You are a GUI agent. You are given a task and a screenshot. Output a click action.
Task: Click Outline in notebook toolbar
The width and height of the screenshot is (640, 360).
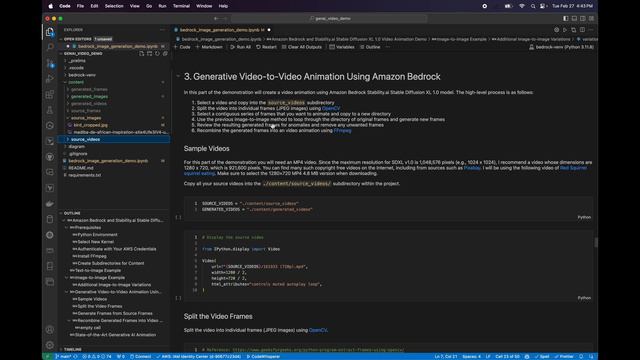pos(370,47)
